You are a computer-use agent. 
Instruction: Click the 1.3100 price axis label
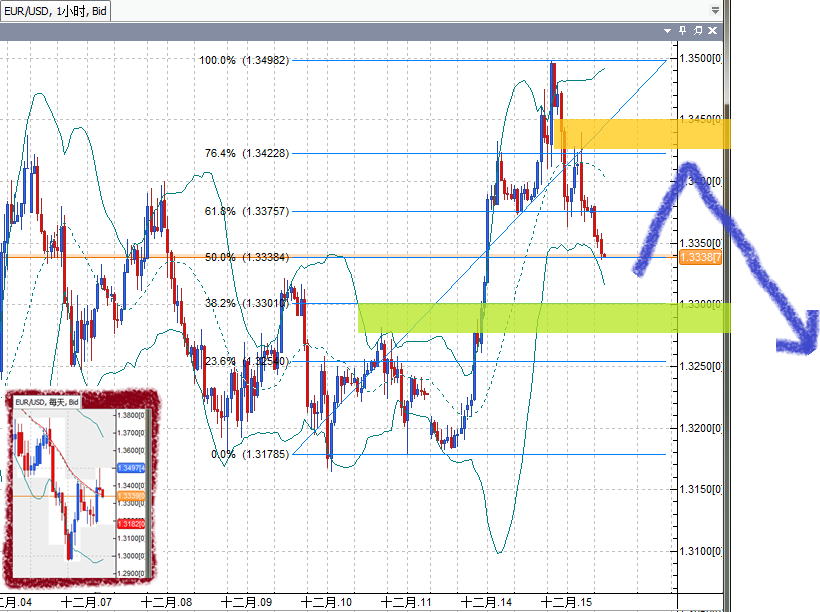700,551
